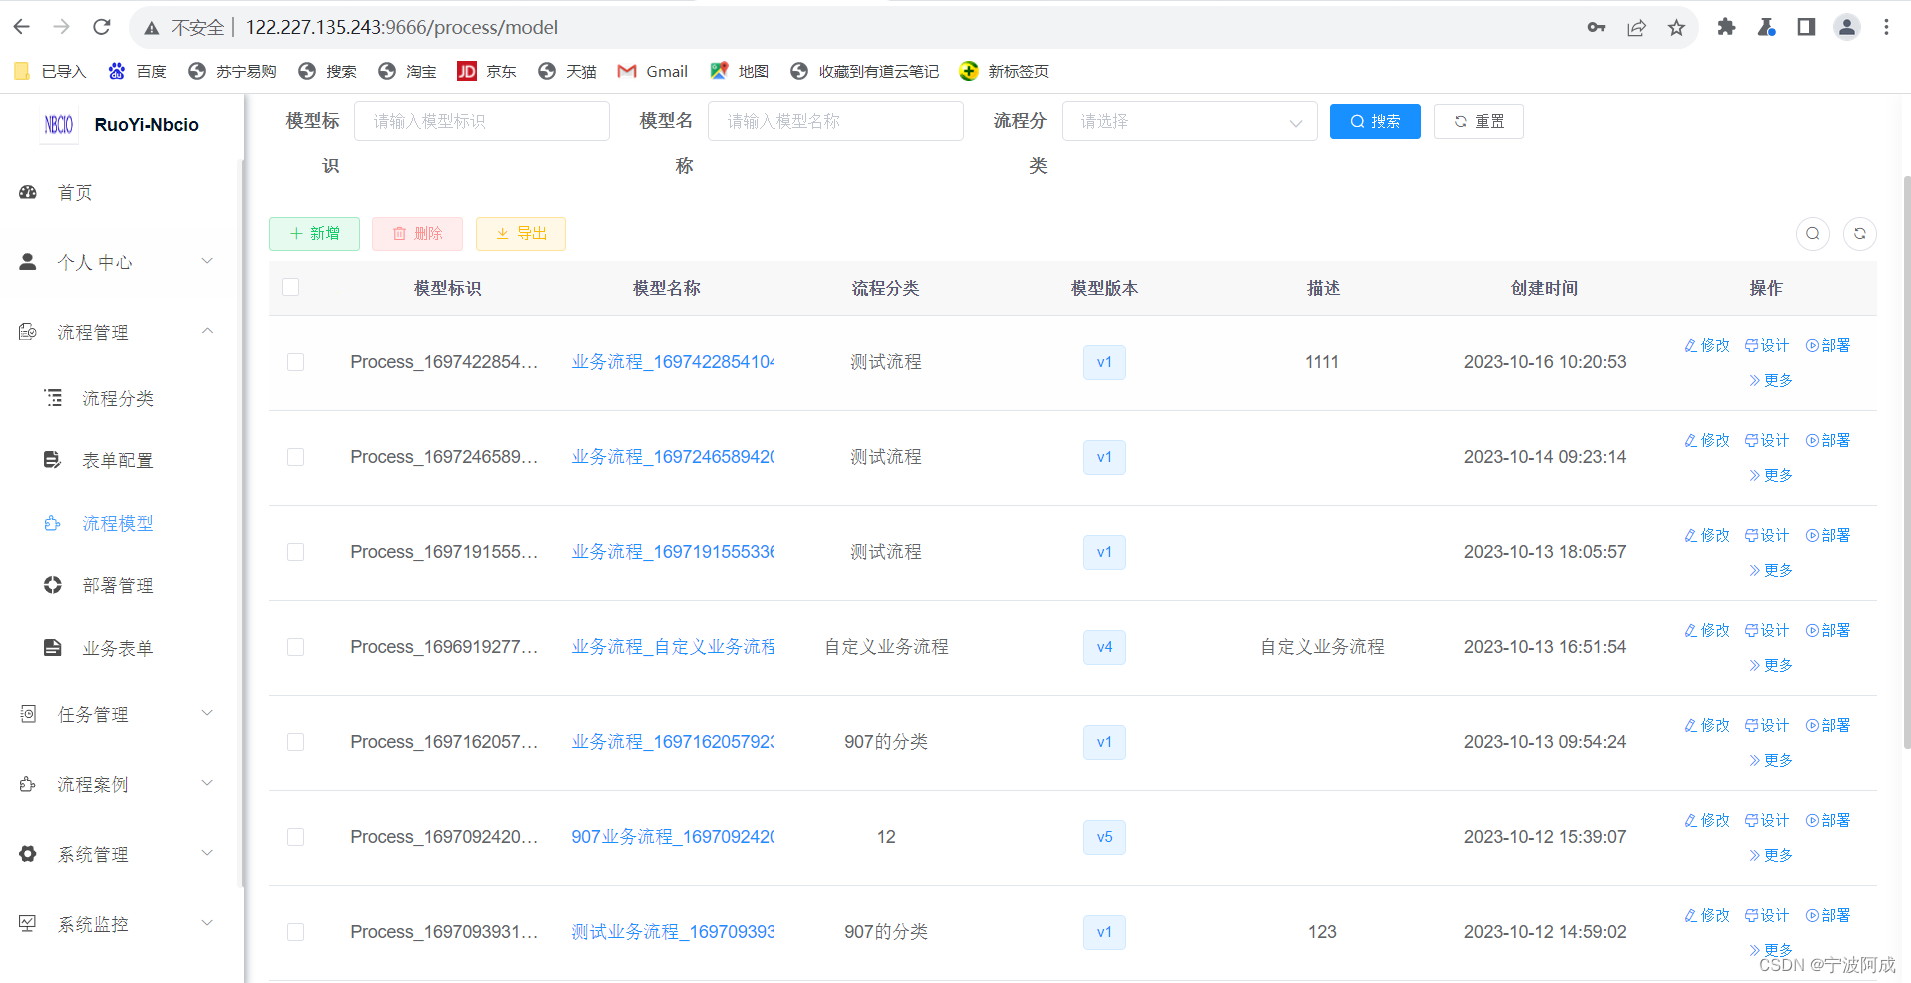1911x983 pixels.
Task: Click 部署 for the 2023-10-13 18:05:57 row
Action: click(x=1828, y=535)
